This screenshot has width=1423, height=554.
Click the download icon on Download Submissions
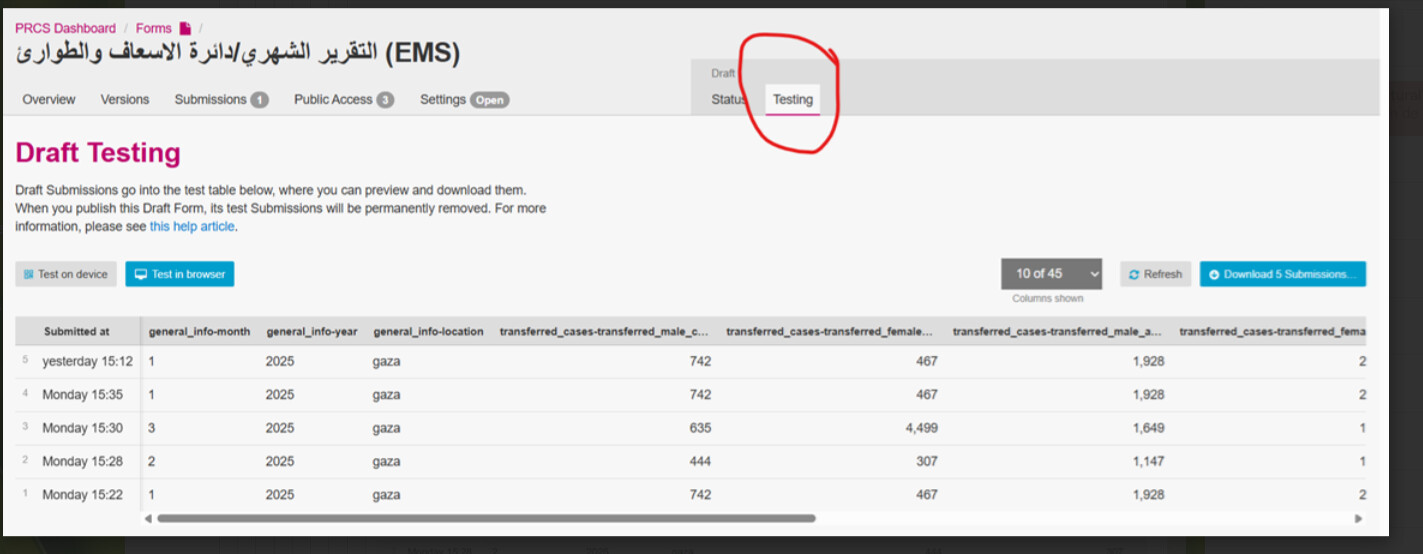[x=1214, y=274]
